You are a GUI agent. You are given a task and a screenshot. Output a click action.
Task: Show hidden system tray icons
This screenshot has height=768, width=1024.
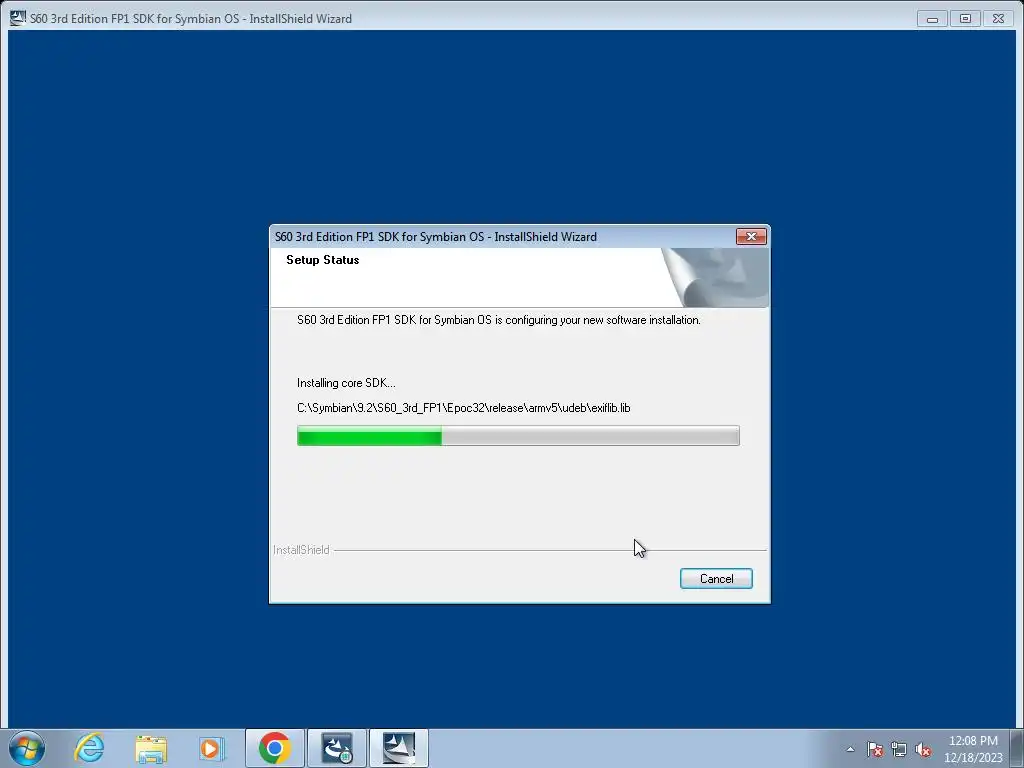[850, 749]
